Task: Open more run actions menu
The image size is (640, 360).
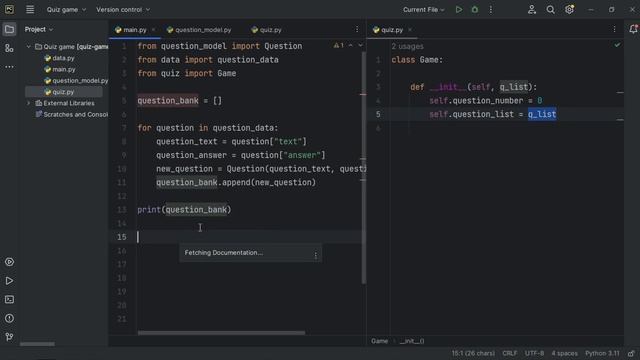Action: coord(491,9)
